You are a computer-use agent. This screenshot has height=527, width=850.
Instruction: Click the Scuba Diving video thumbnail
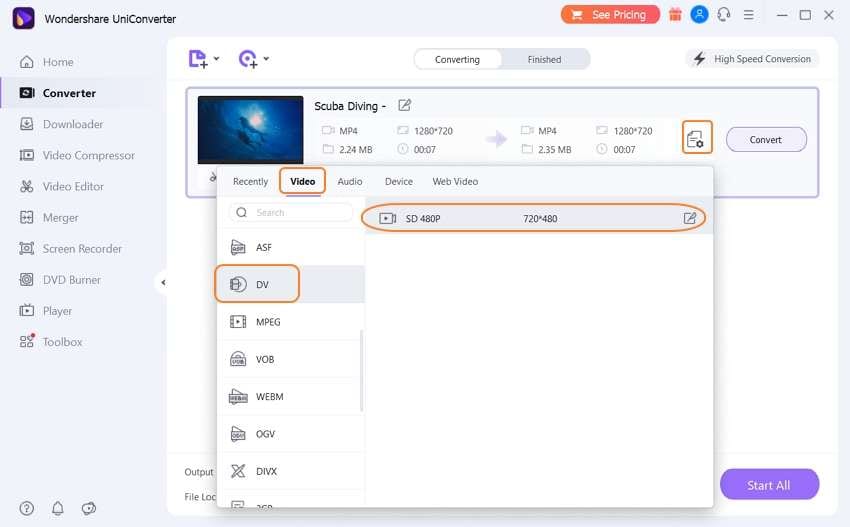tap(250, 130)
